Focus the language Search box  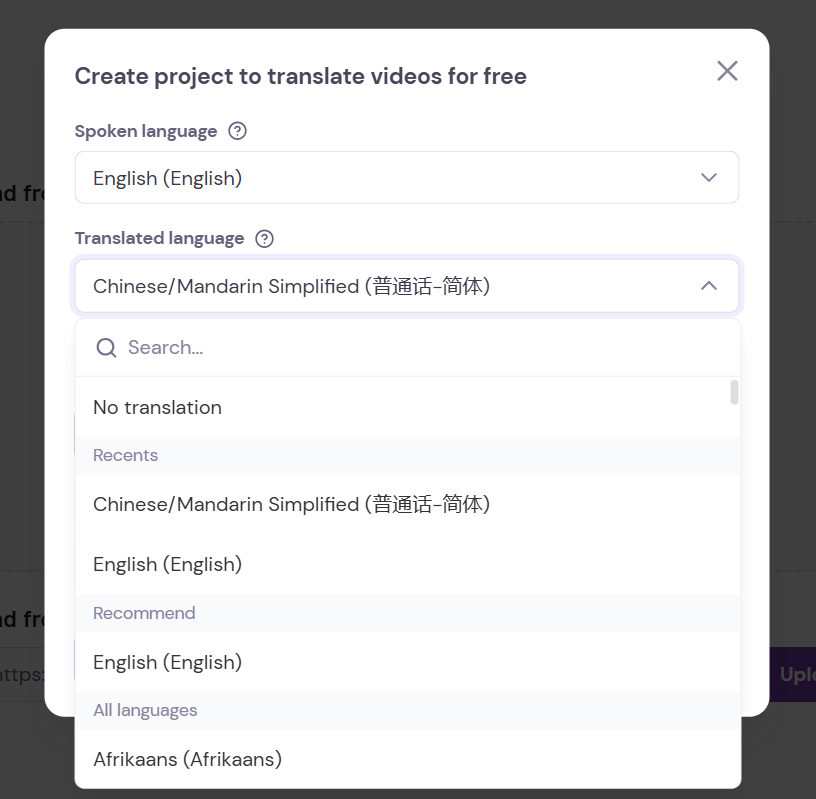pyautogui.click(x=420, y=348)
